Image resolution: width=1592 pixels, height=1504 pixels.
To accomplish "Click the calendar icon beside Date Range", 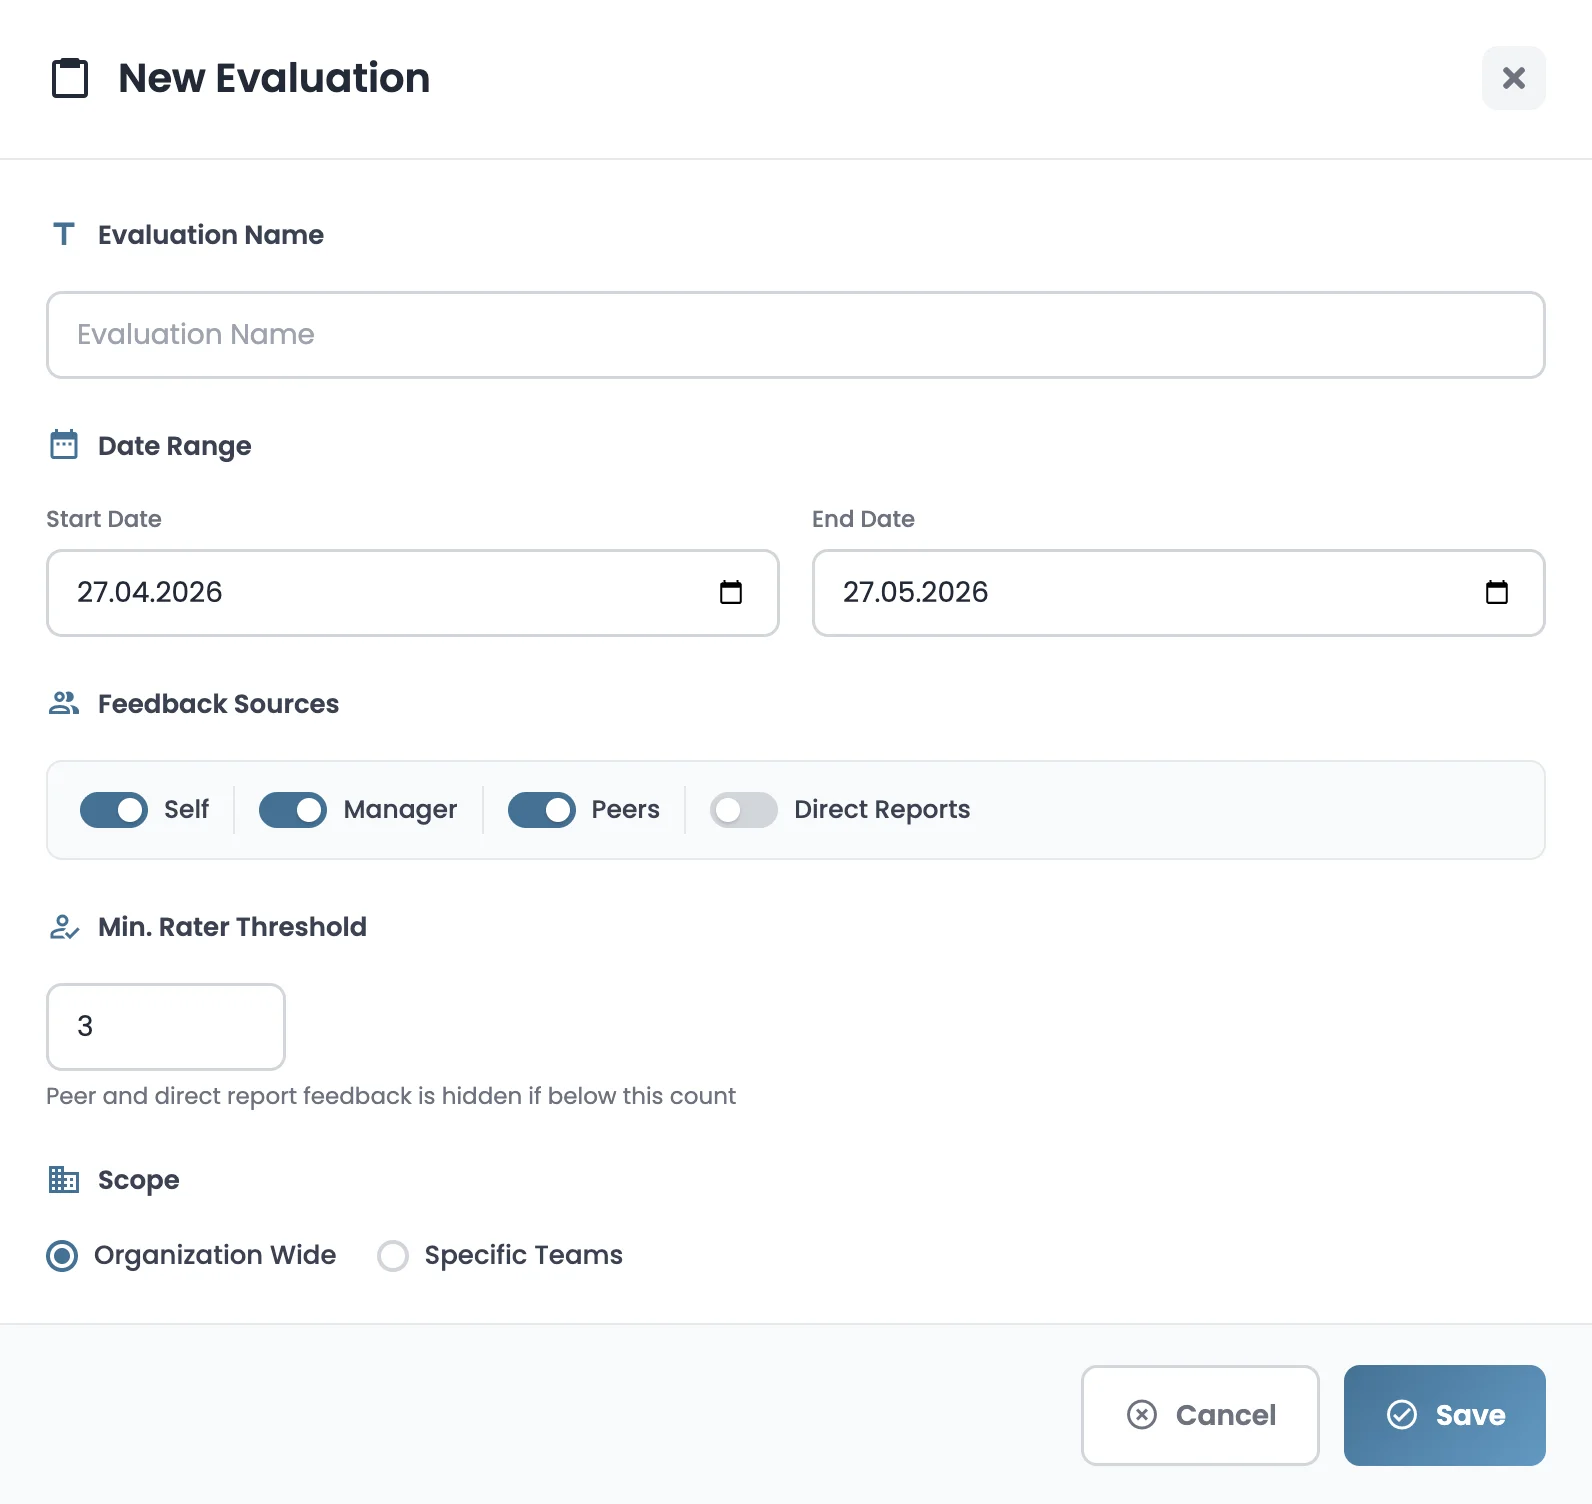I will [x=64, y=445].
